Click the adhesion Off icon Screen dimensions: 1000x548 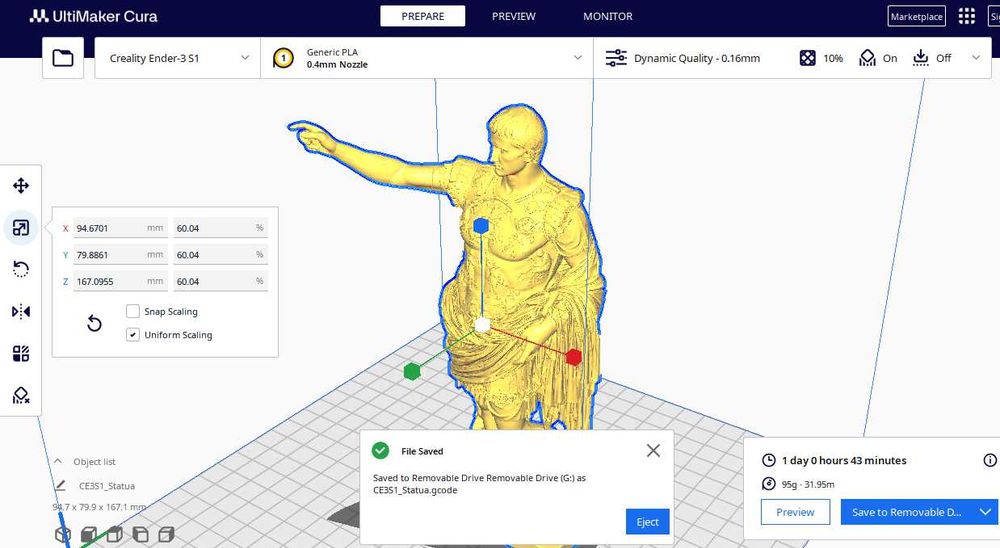tap(920, 58)
